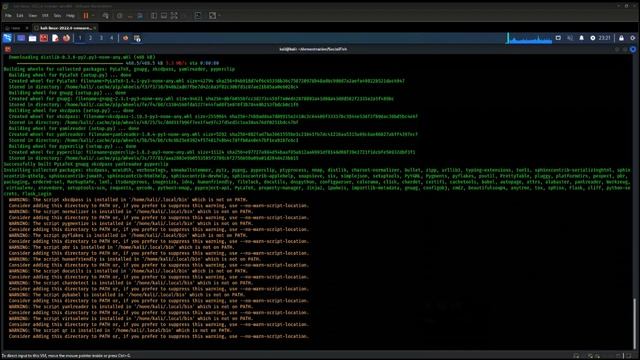This screenshot has width=640, height=360.
Task: Open the display tray icon
Action: 558,38
